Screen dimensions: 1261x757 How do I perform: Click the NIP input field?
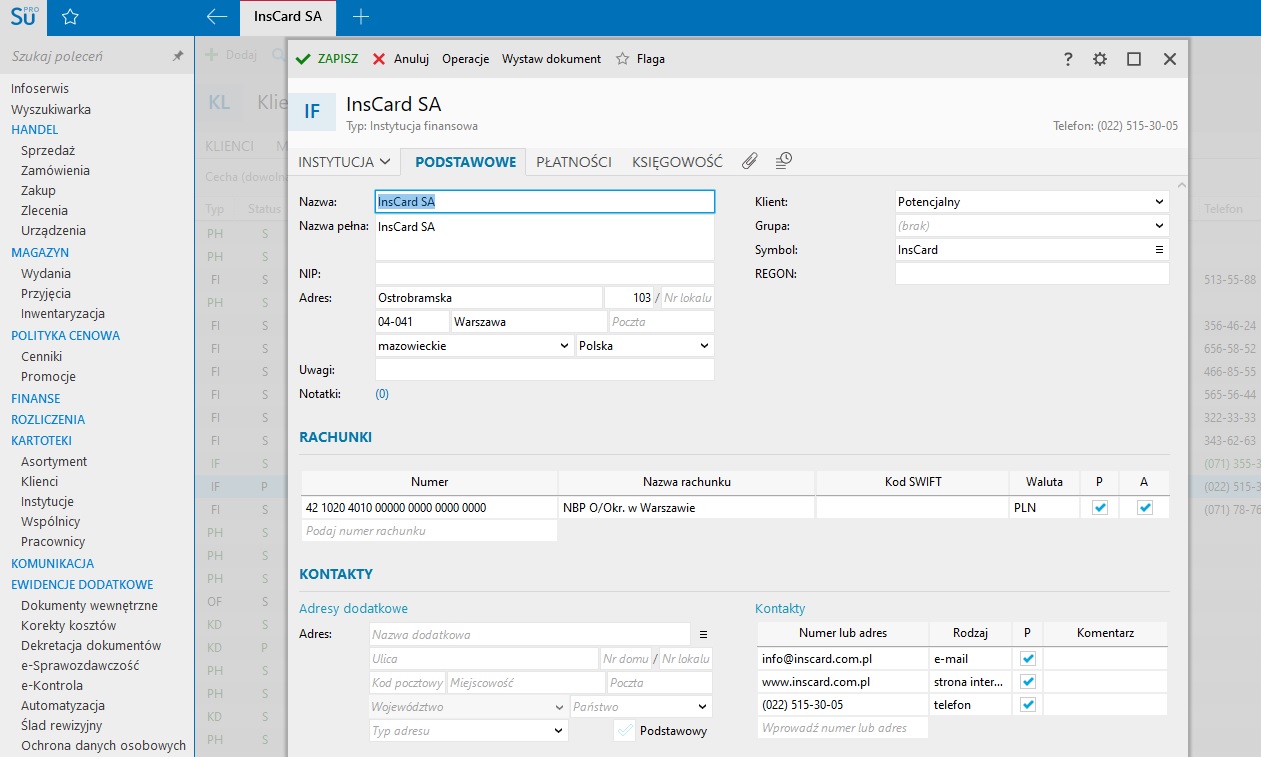coord(545,274)
